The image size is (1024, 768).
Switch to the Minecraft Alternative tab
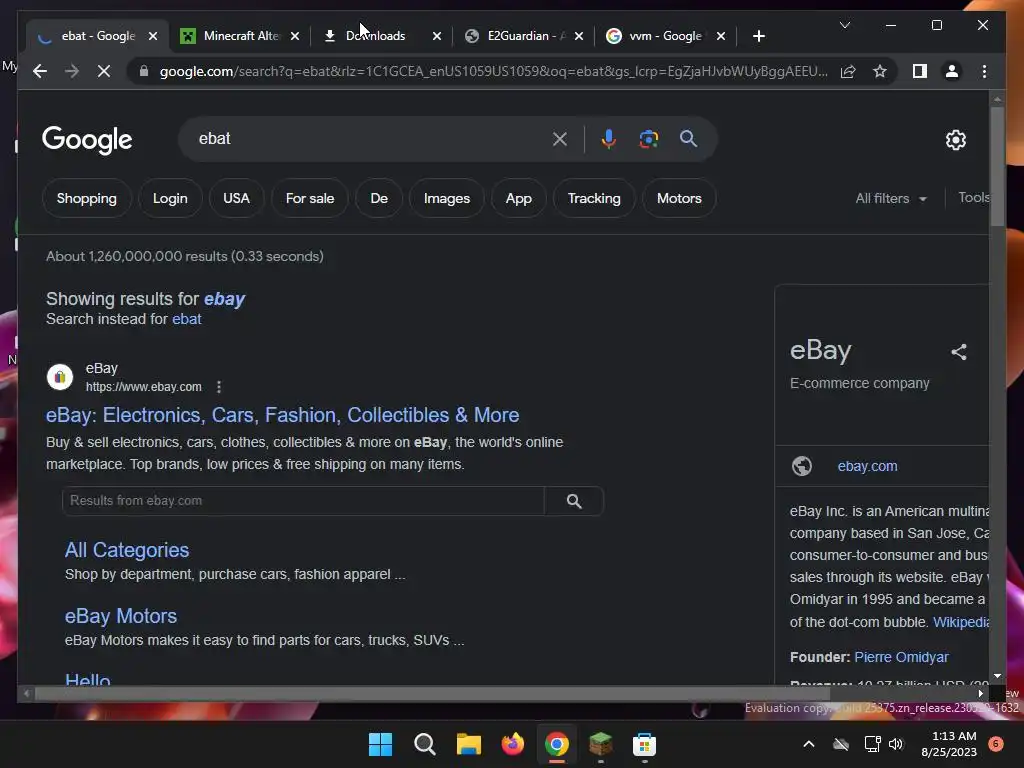(238, 36)
